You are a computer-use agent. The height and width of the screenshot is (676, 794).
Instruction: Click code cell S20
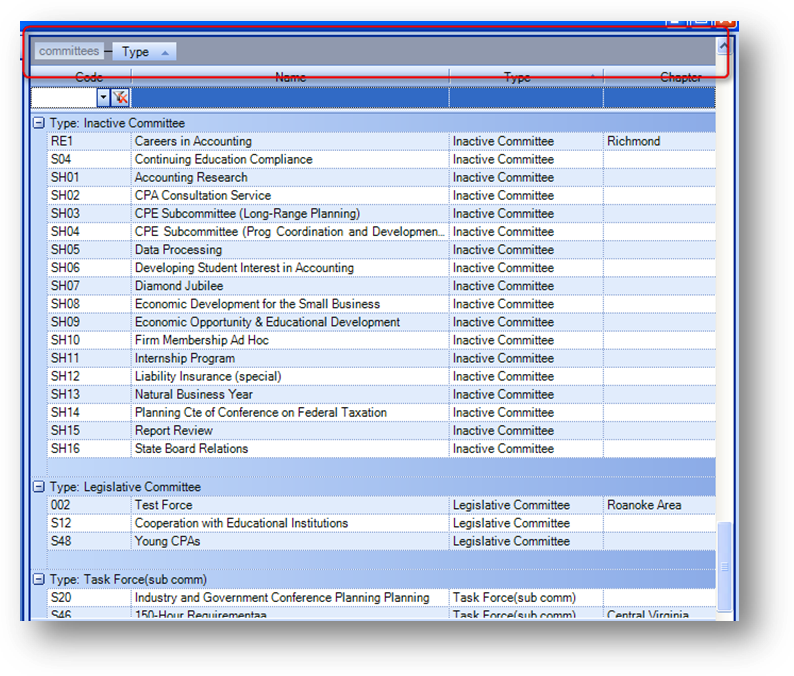click(89, 597)
